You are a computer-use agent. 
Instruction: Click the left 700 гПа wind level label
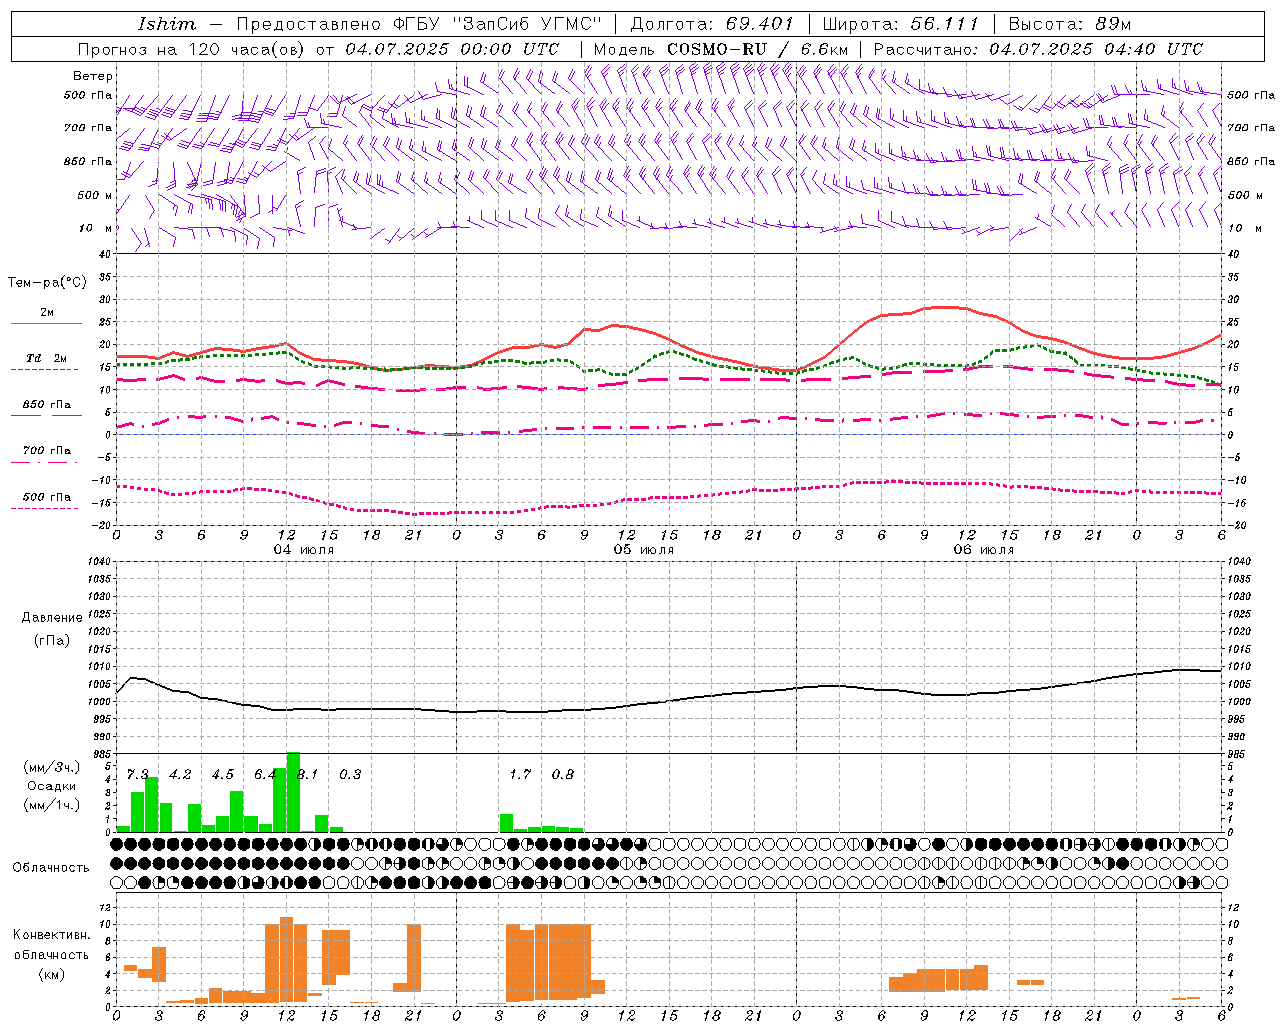[x=88, y=128]
